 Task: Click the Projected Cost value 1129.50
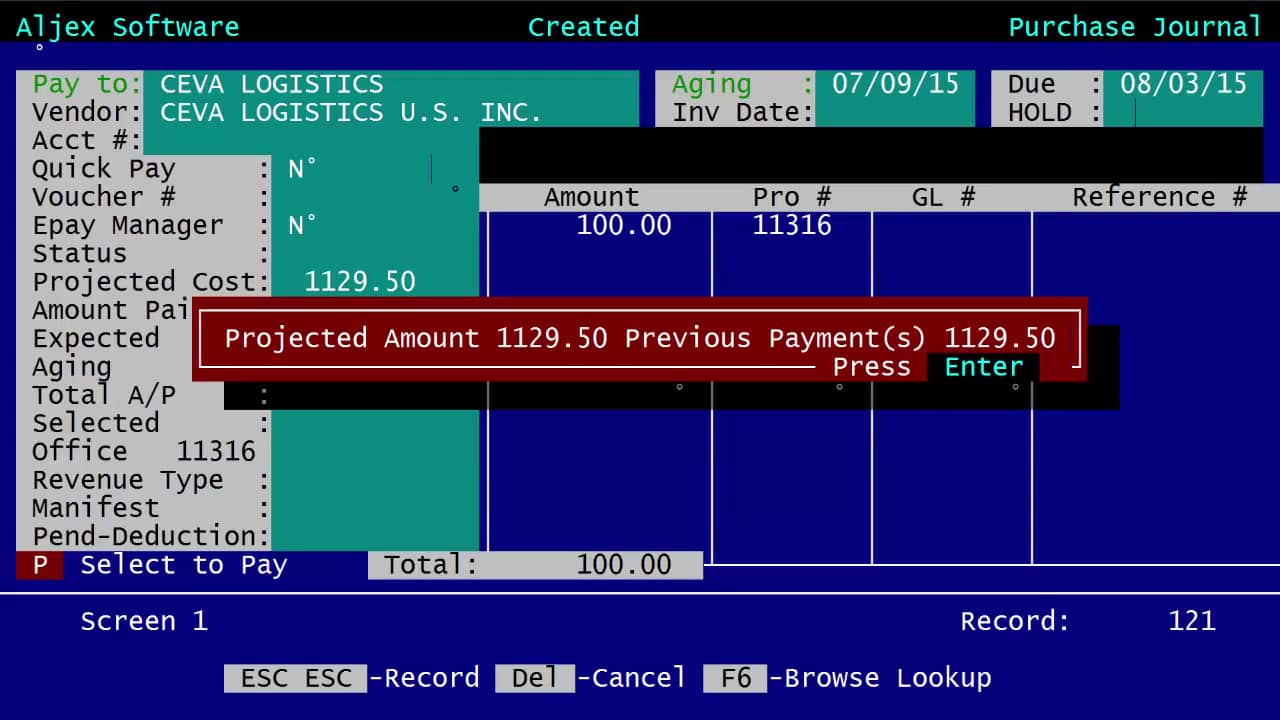tap(359, 282)
